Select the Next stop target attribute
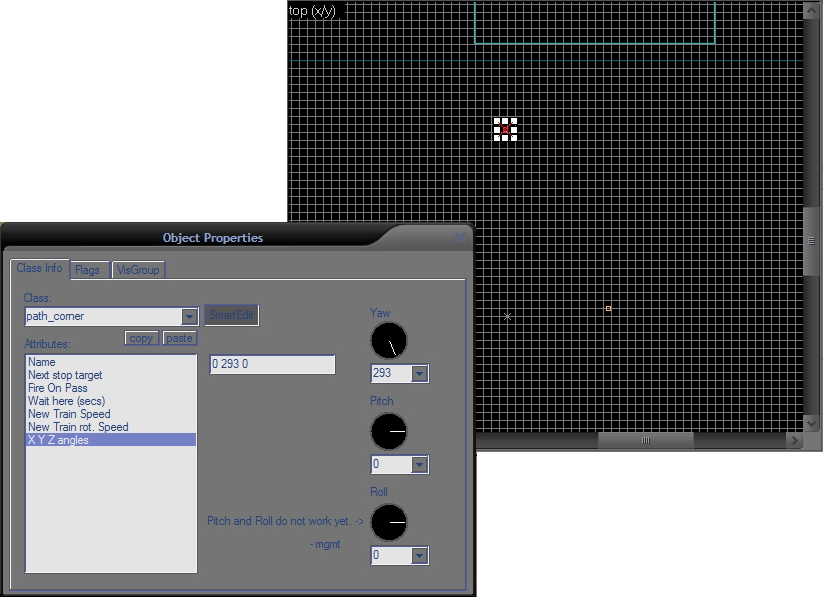 point(65,375)
